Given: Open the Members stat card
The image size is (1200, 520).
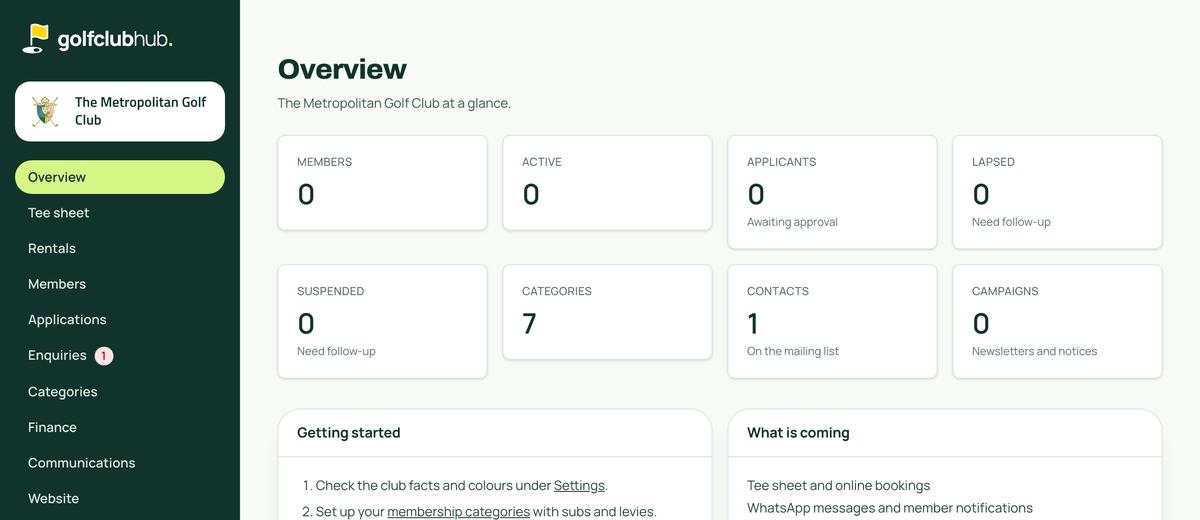Looking at the screenshot, I should click(x=382, y=183).
